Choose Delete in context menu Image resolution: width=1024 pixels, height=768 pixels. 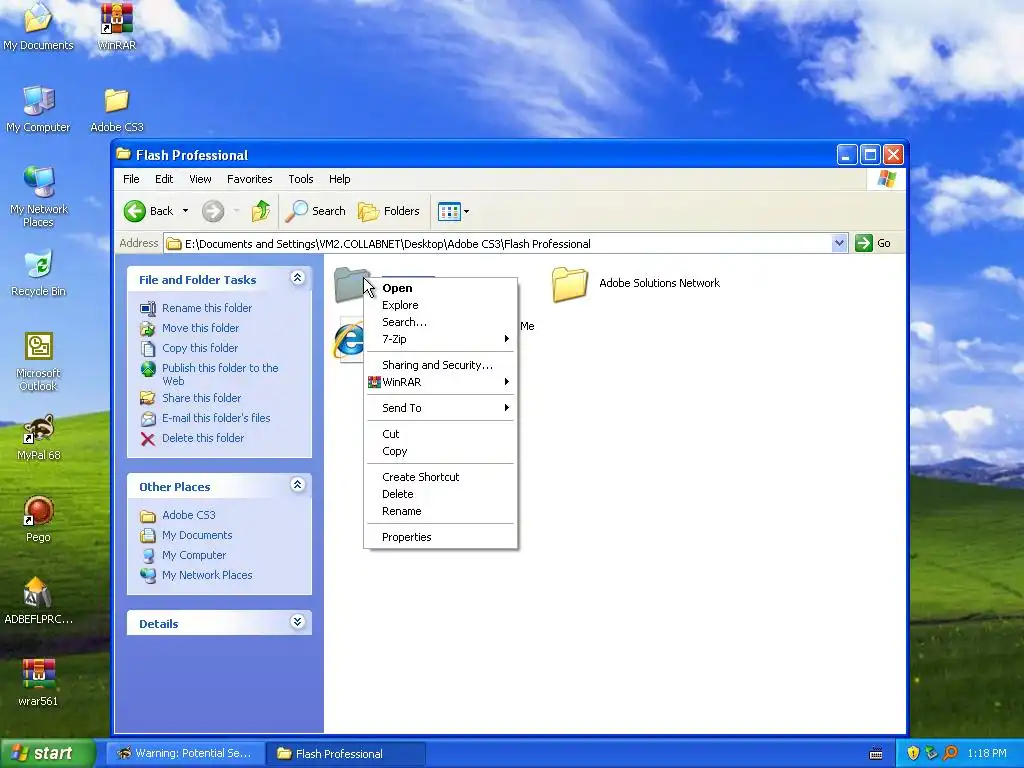pyautogui.click(x=441, y=494)
